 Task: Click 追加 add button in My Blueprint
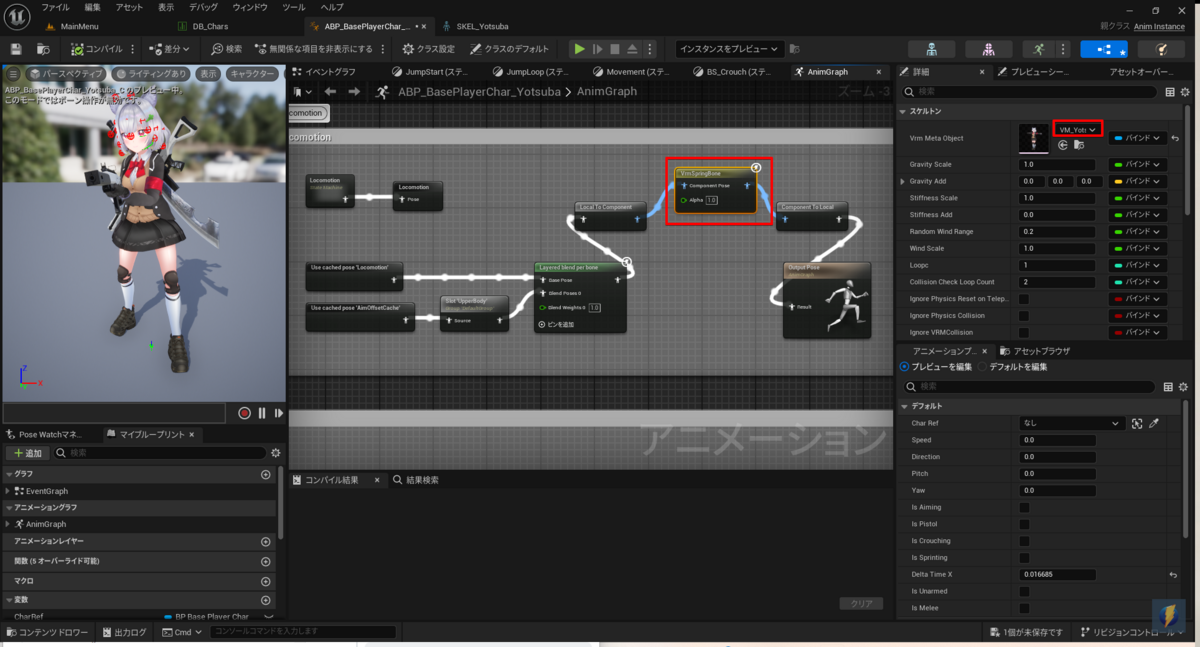pyautogui.click(x=28, y=453)
